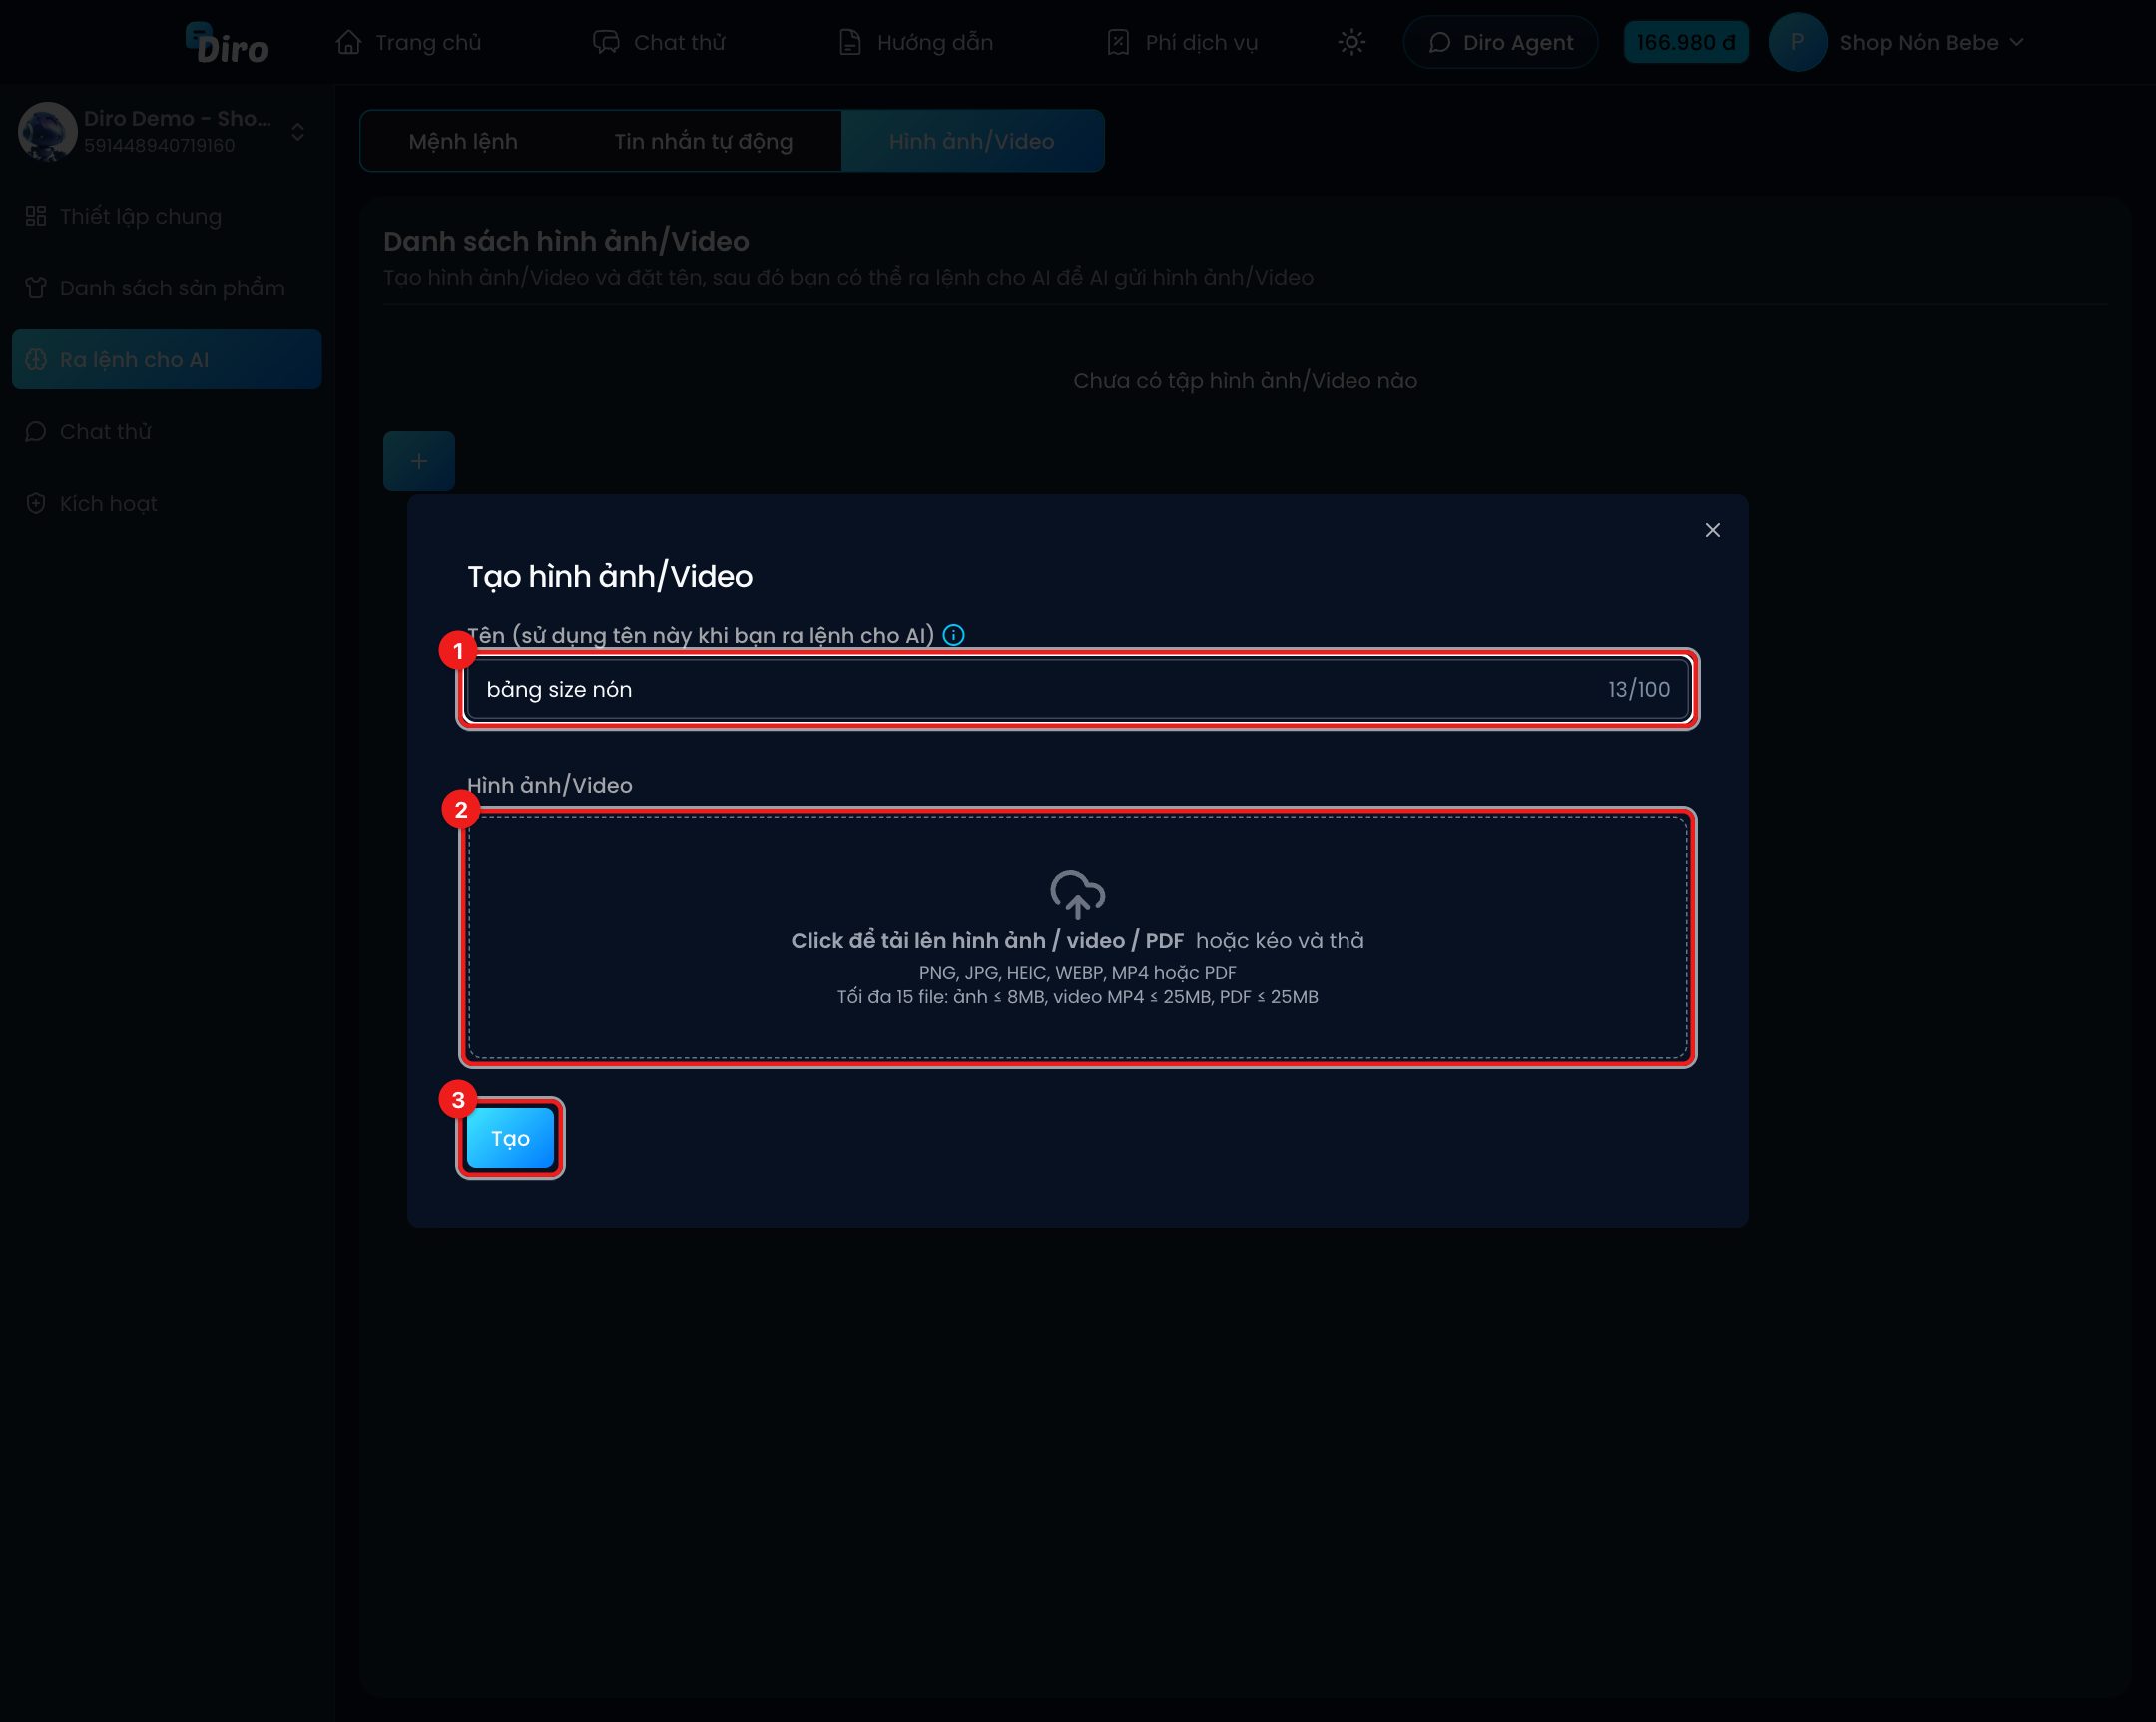
Task: Click the P profile avatar
Action: coord(1797,42)
